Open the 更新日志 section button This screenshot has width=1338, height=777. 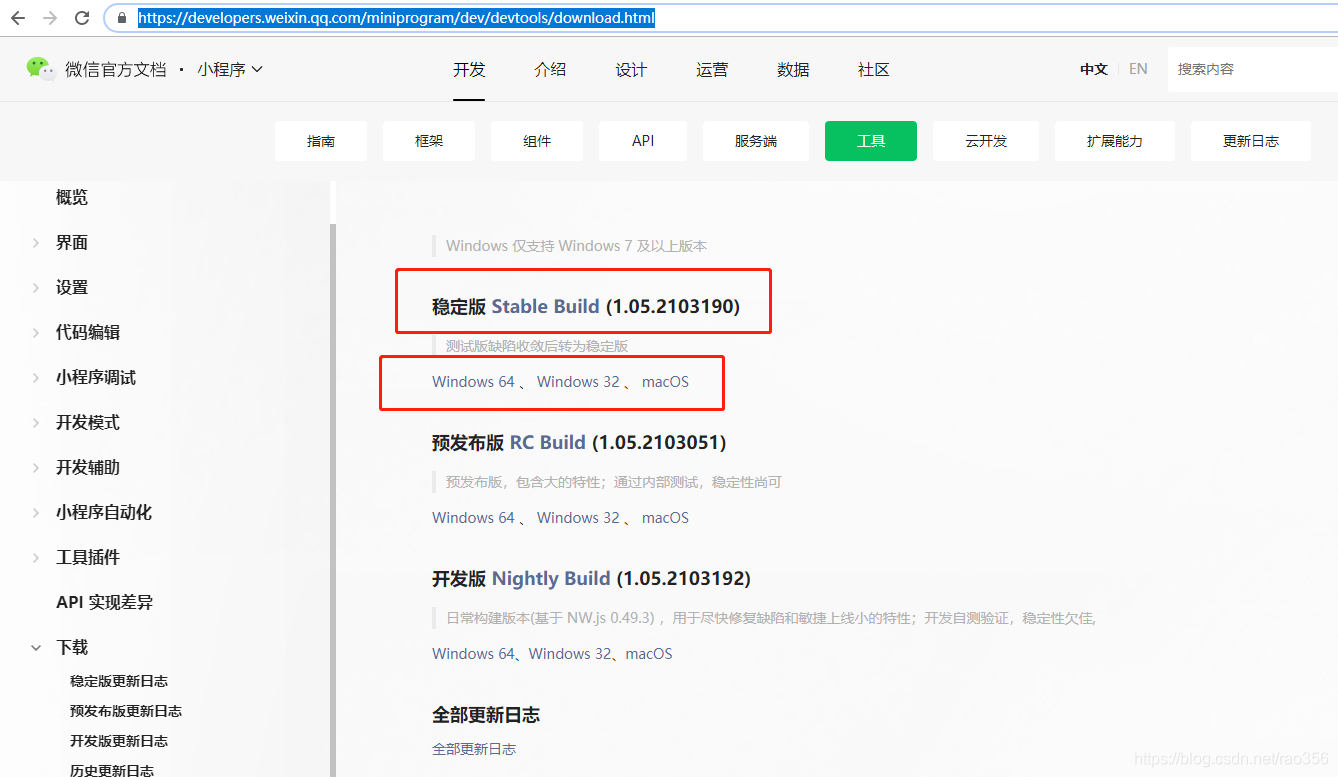tap(1251, 141)
